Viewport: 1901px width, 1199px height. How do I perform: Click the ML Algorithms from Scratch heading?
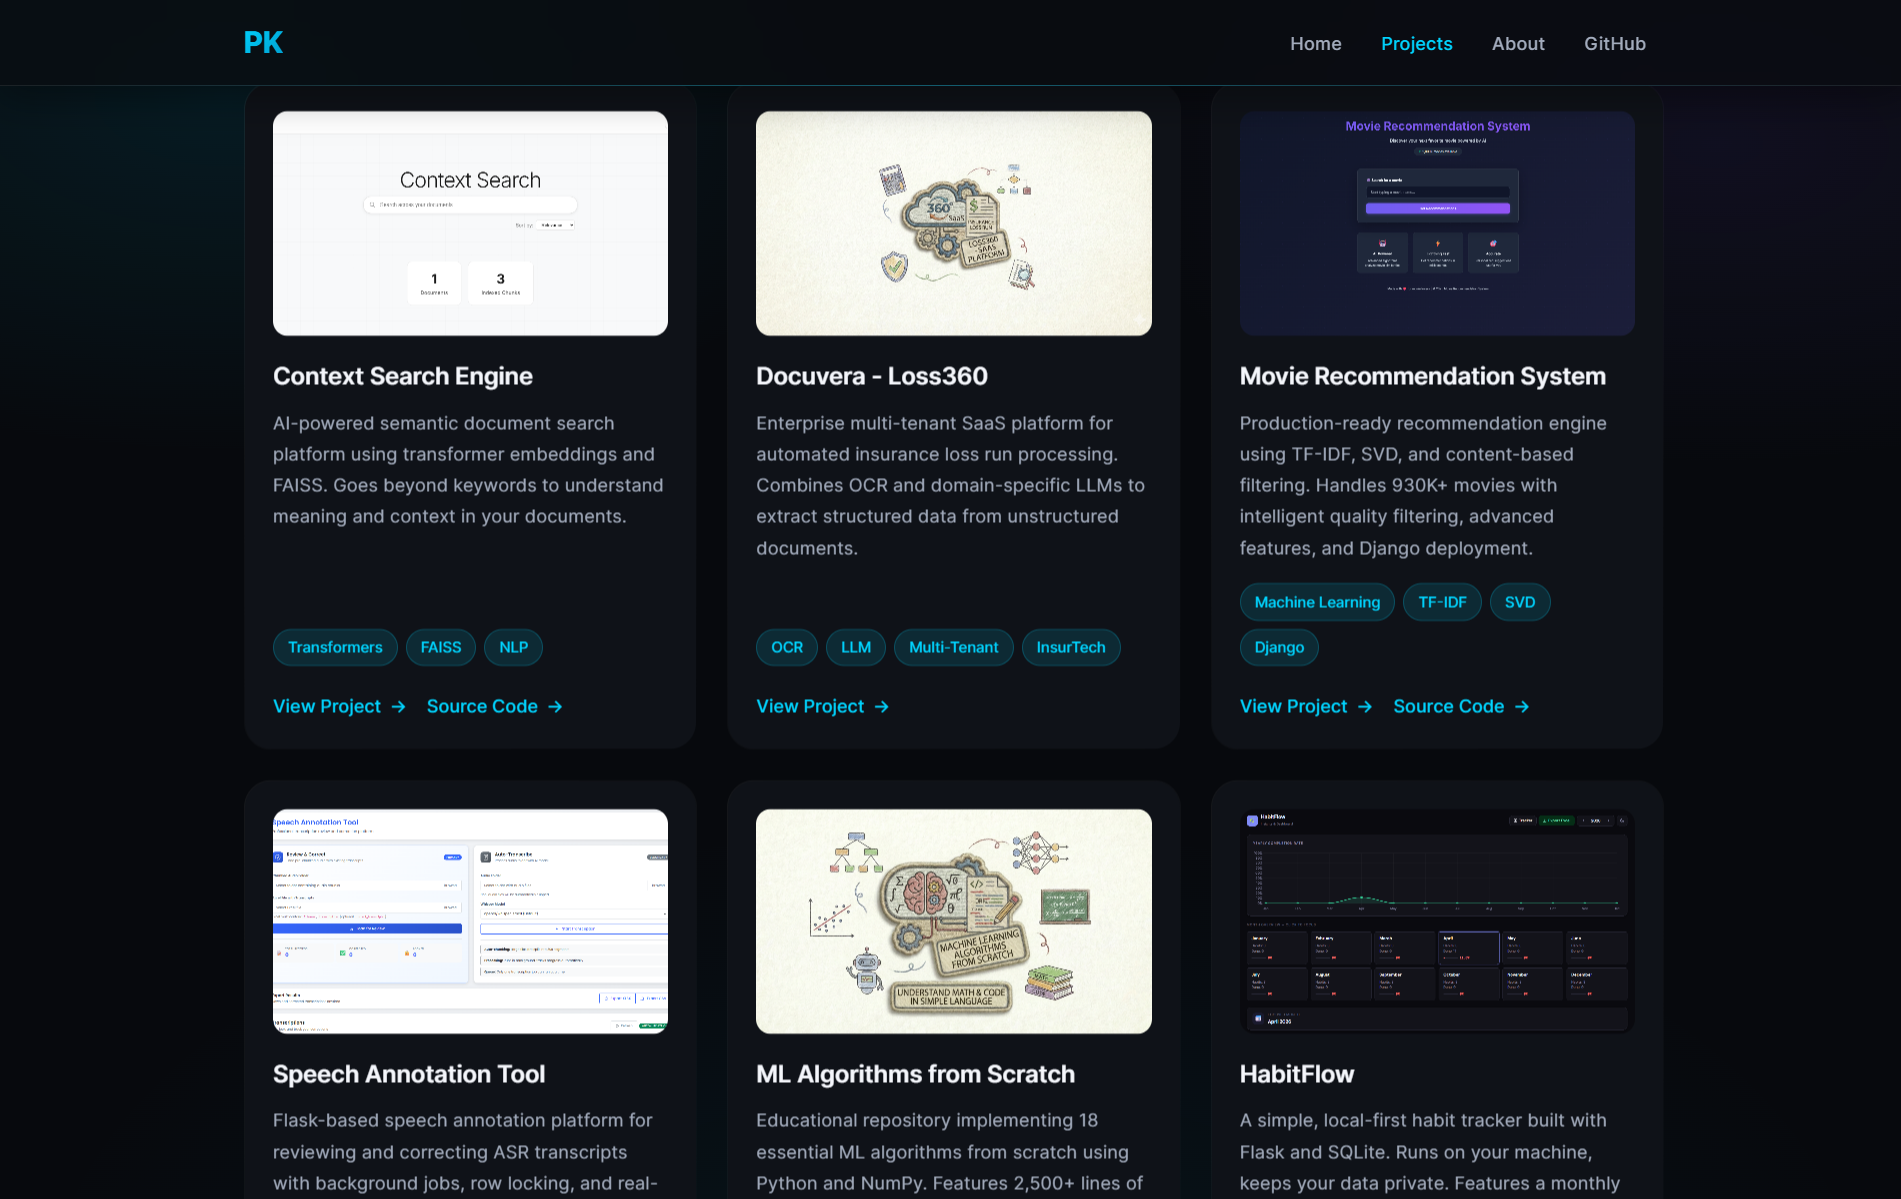[x=915, y=1074]
